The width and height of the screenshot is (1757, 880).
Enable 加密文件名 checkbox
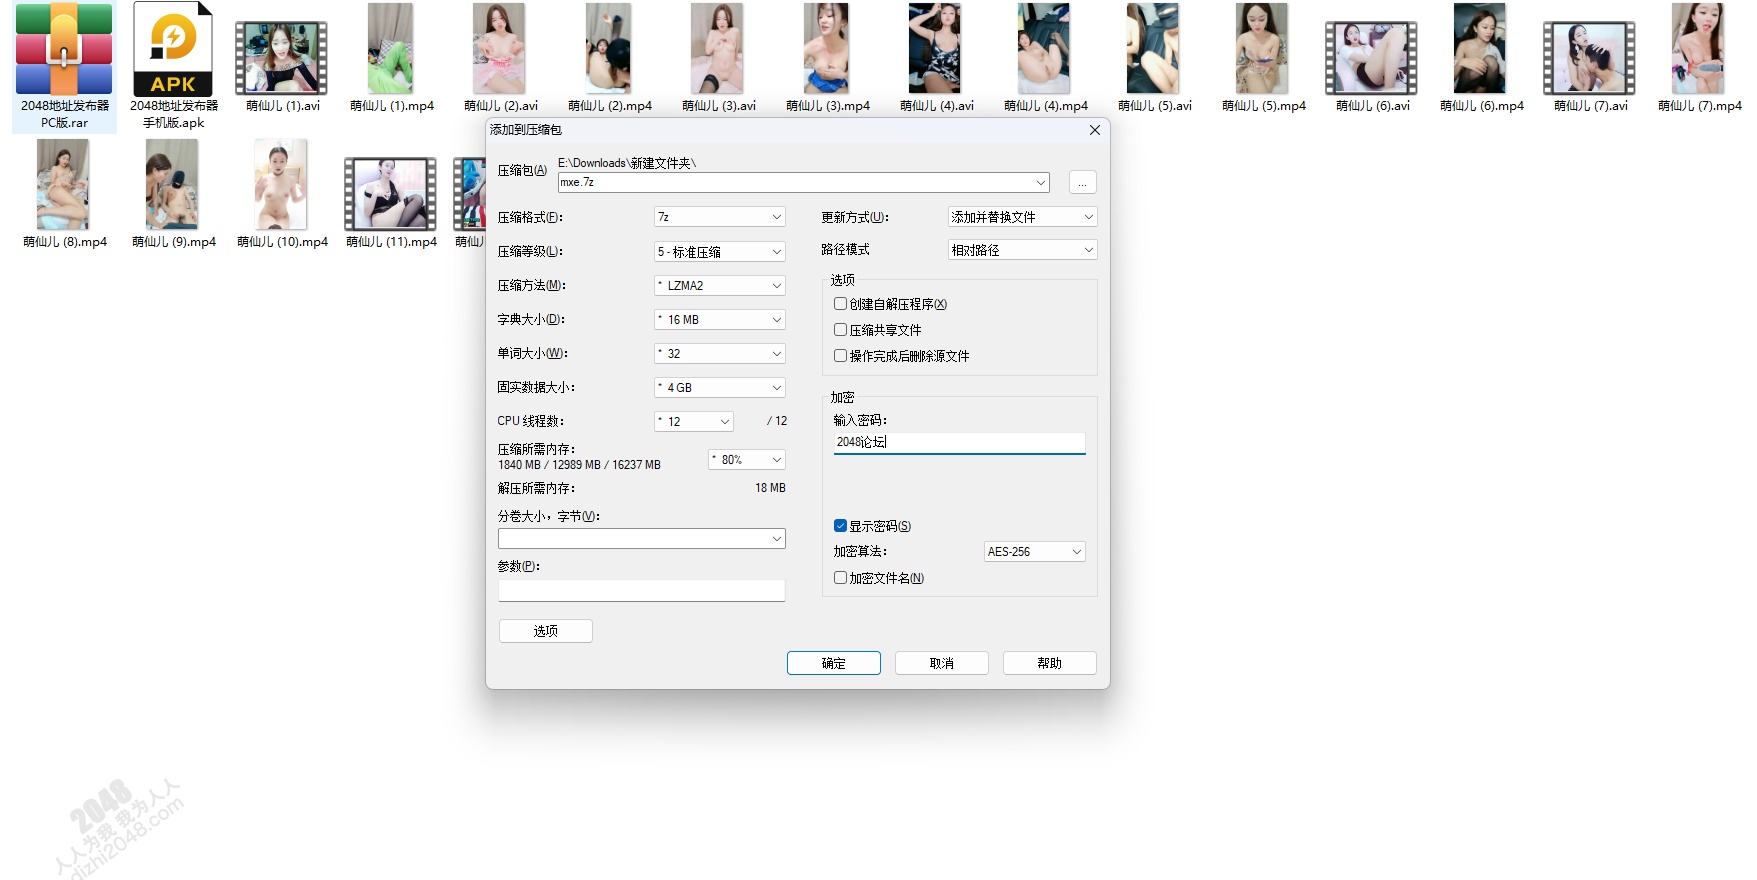(x=841, y=578)
